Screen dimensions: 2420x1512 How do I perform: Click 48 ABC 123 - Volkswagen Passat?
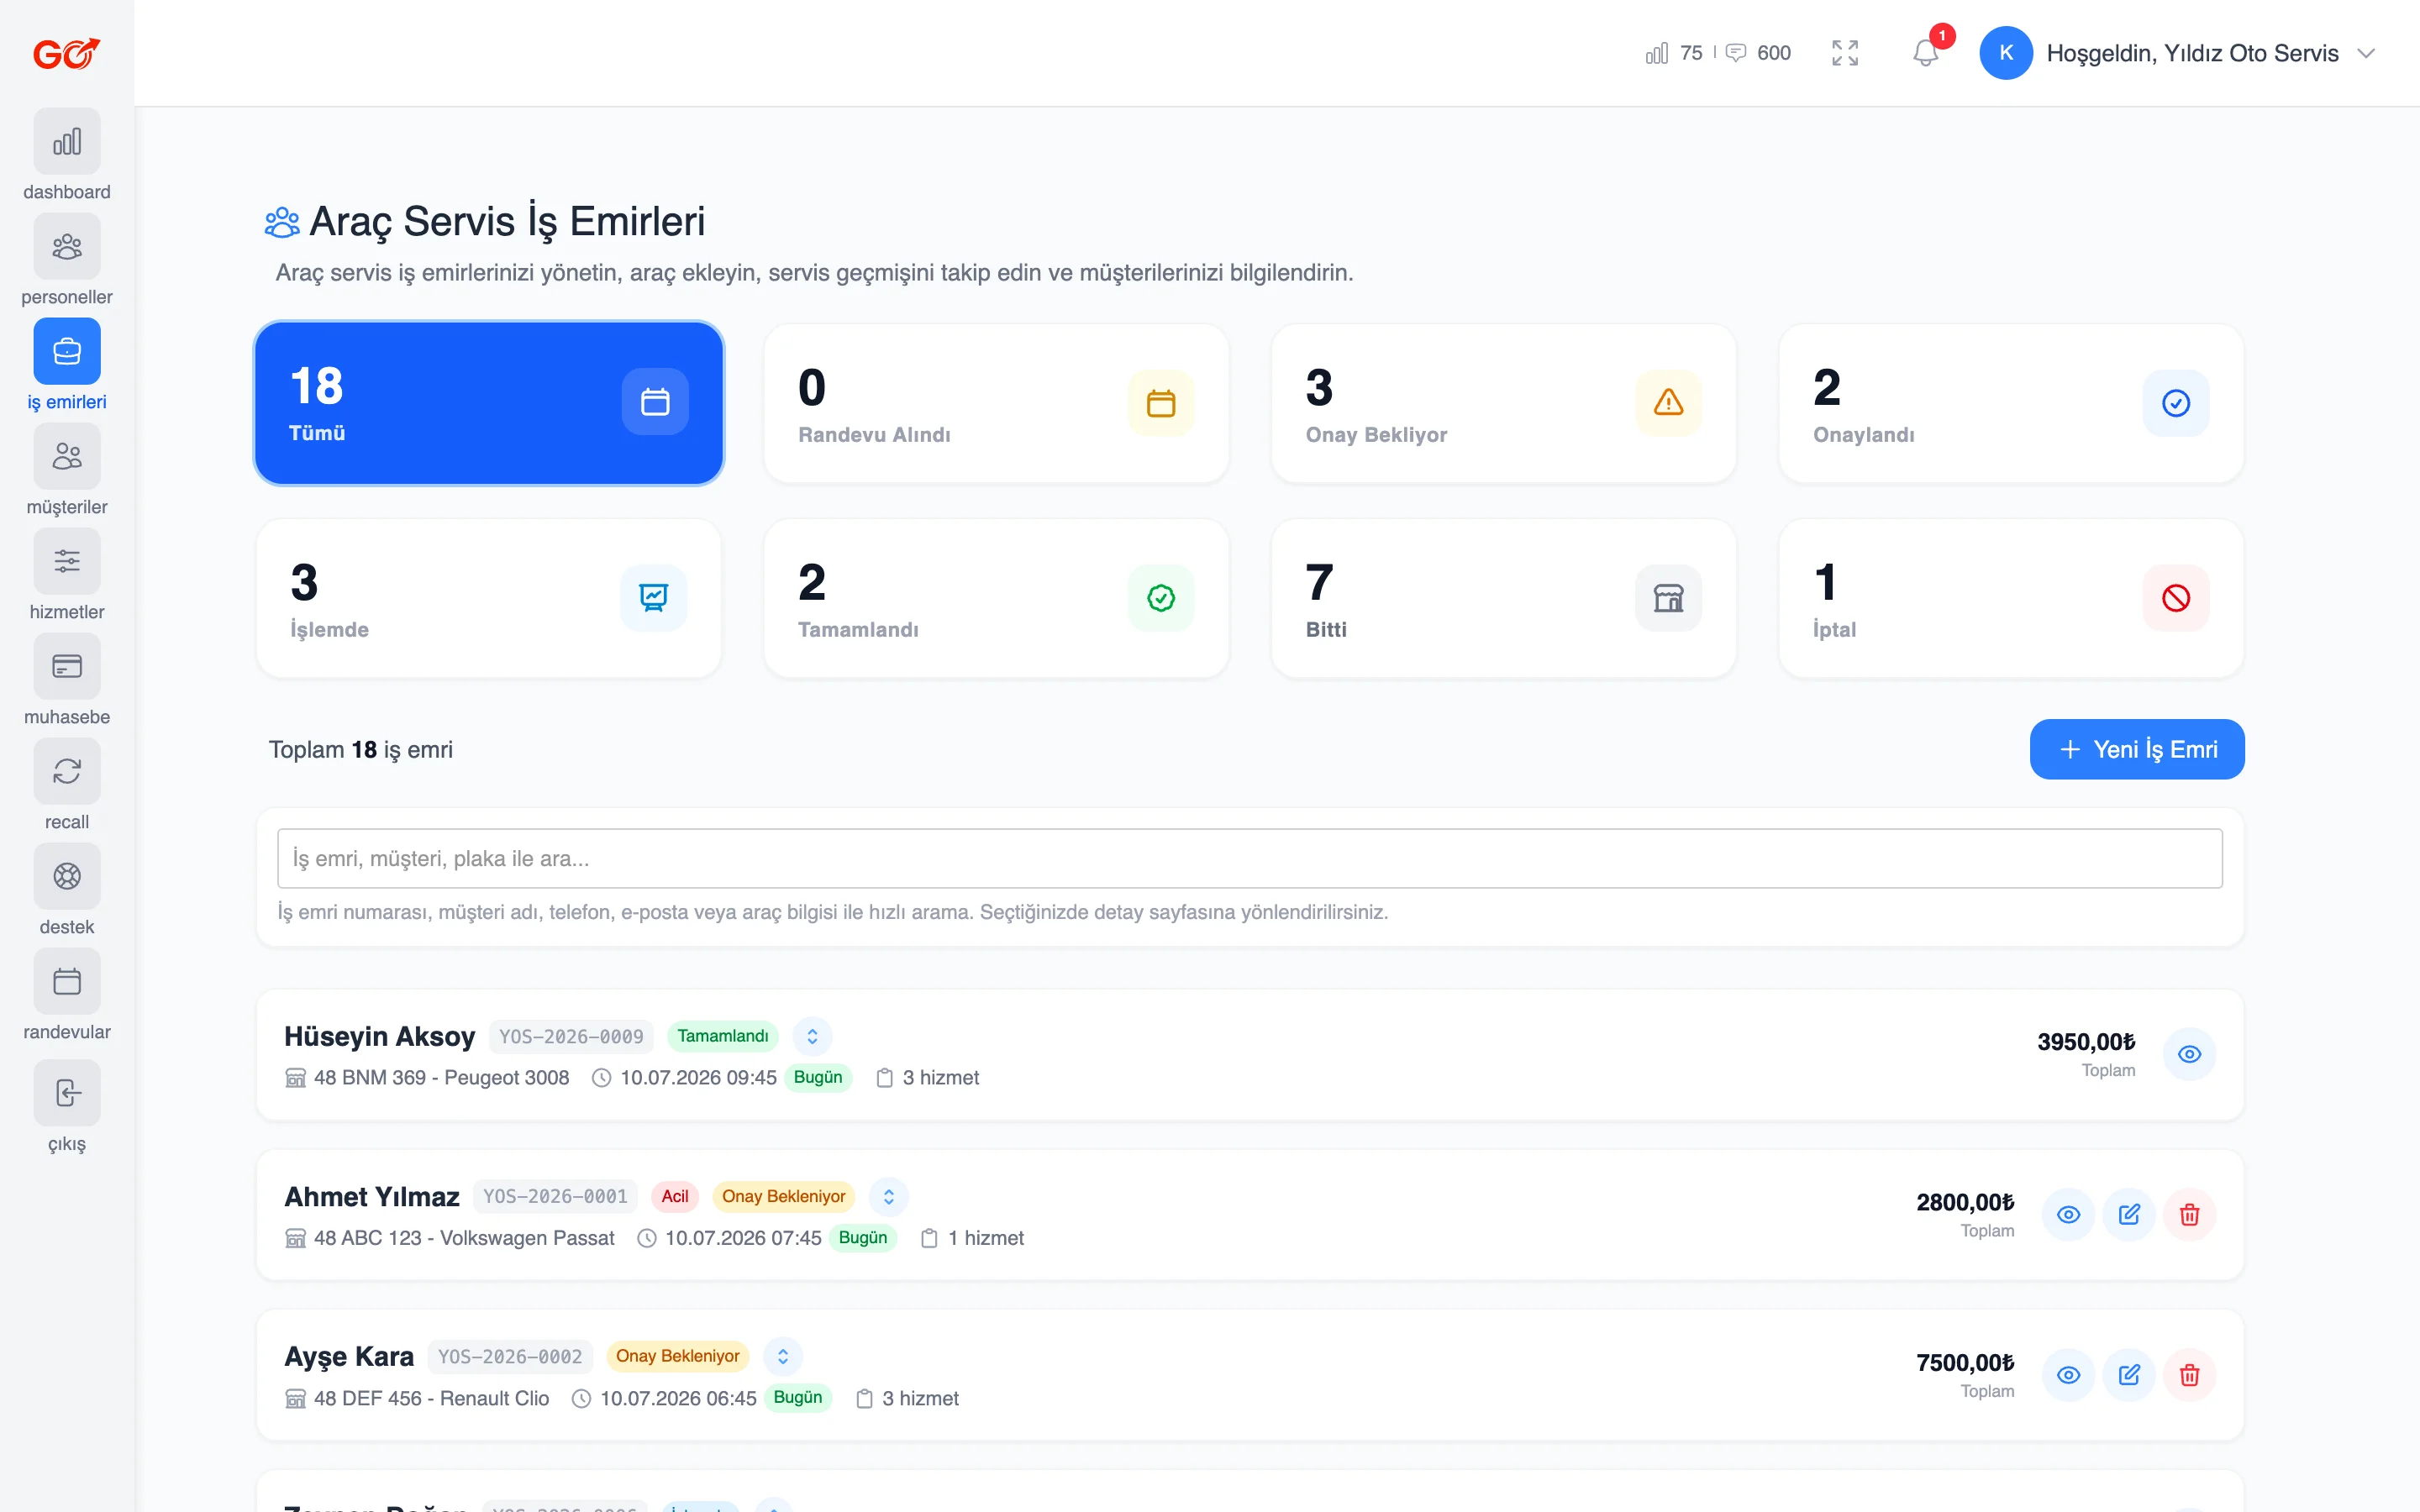[464, 1238]
